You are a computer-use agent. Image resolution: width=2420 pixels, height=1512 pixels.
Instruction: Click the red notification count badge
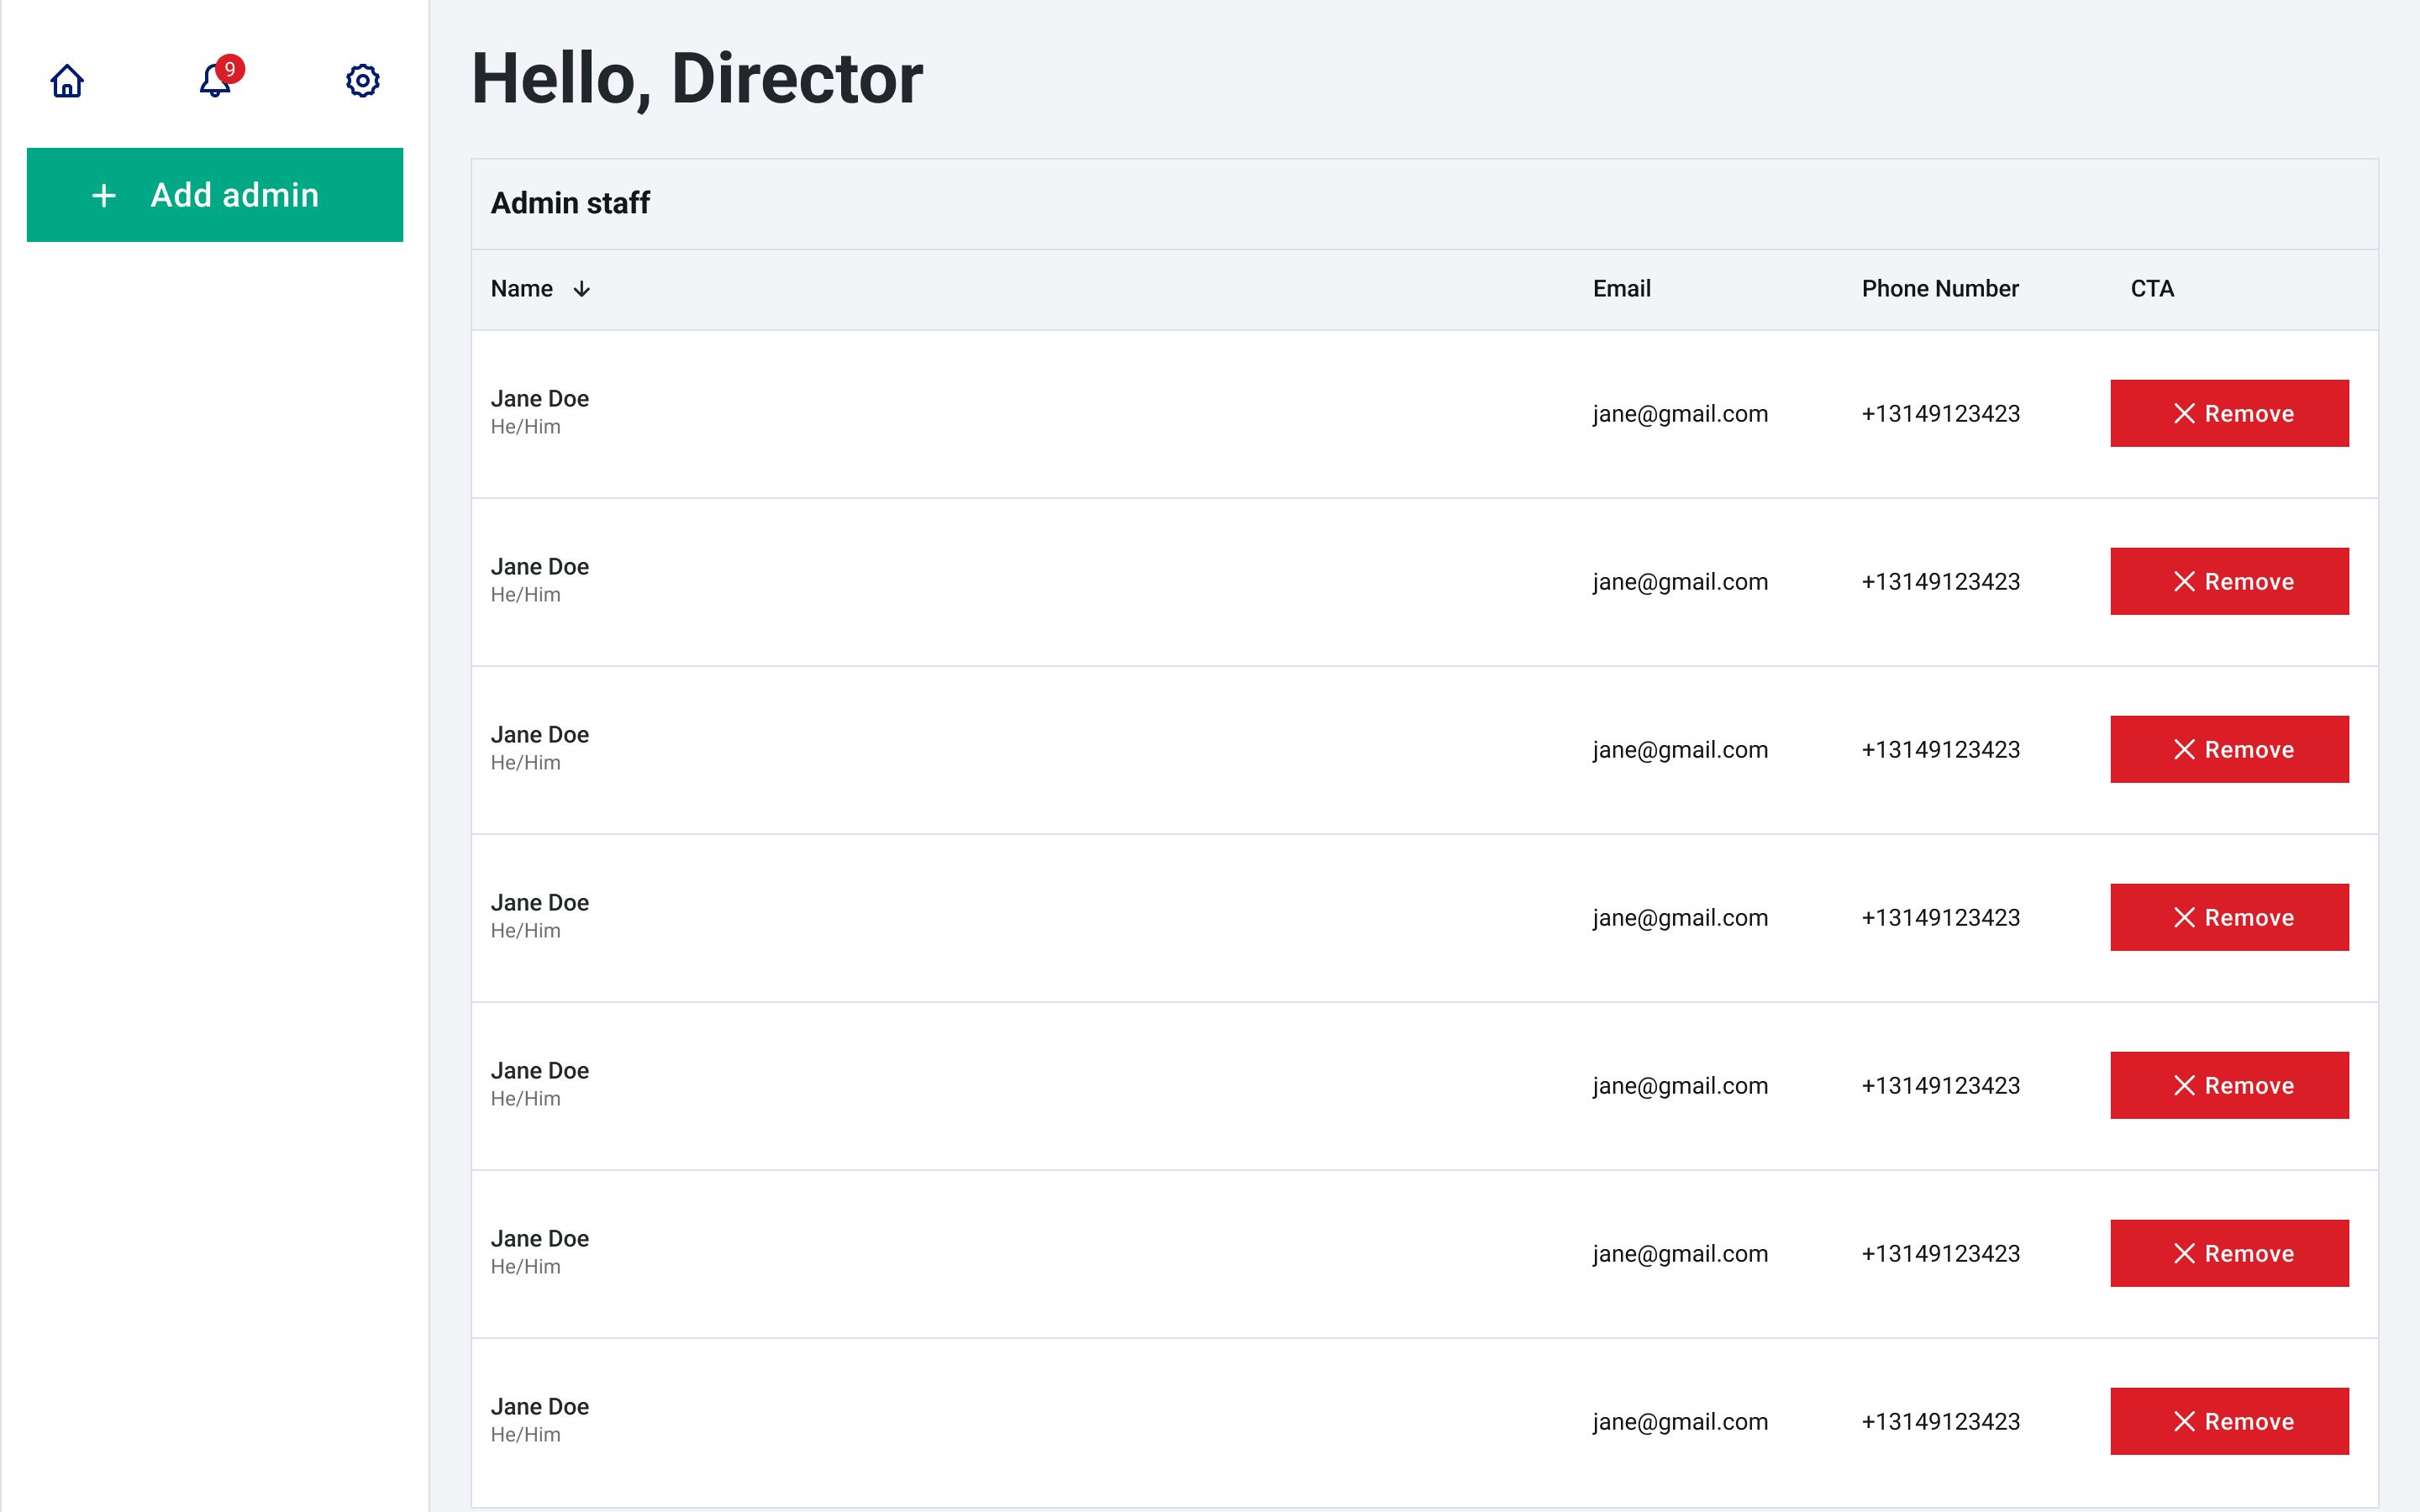230,69
